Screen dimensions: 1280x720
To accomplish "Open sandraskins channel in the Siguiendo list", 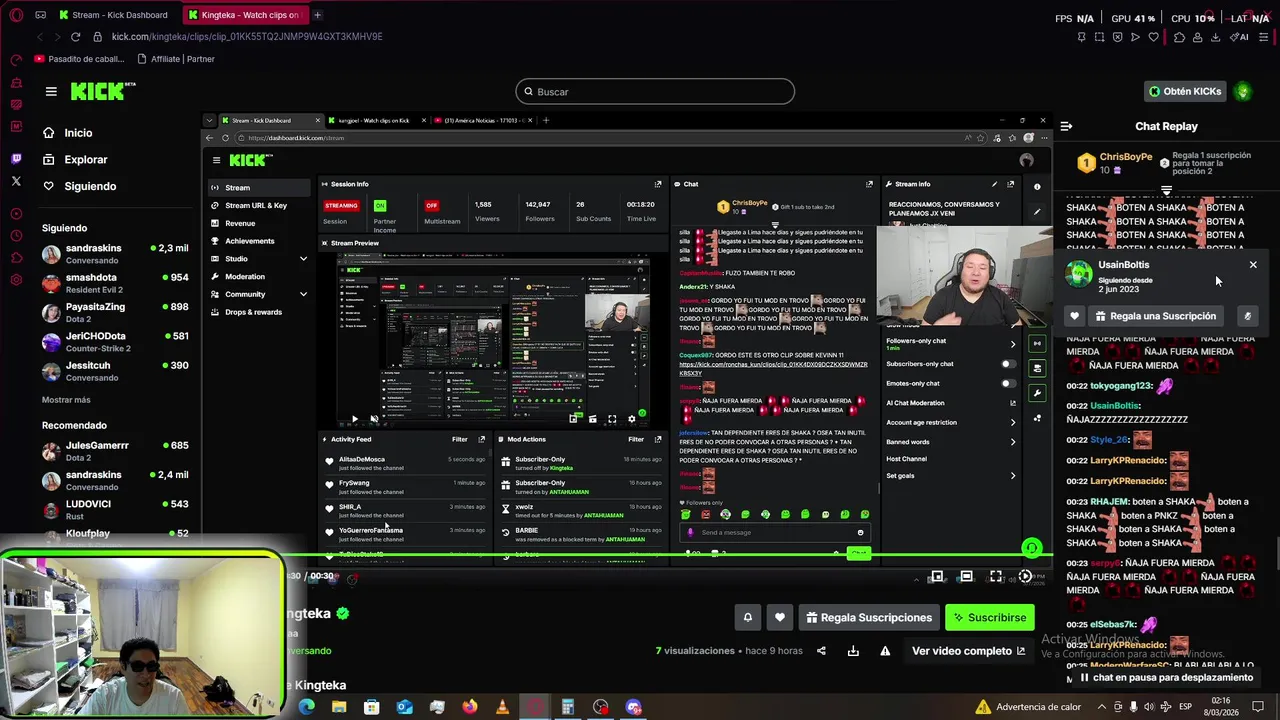I will pos(115,253).
